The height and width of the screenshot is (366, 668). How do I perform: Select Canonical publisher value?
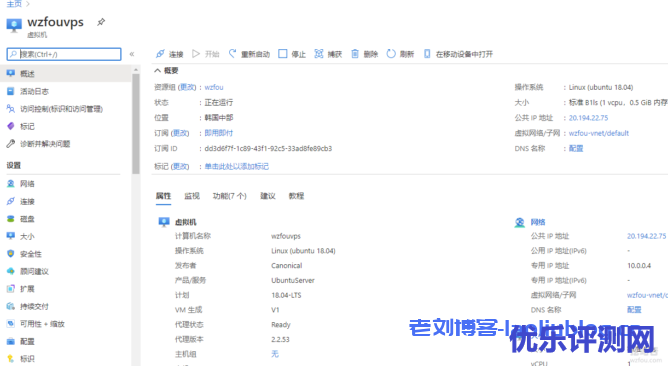287,265
